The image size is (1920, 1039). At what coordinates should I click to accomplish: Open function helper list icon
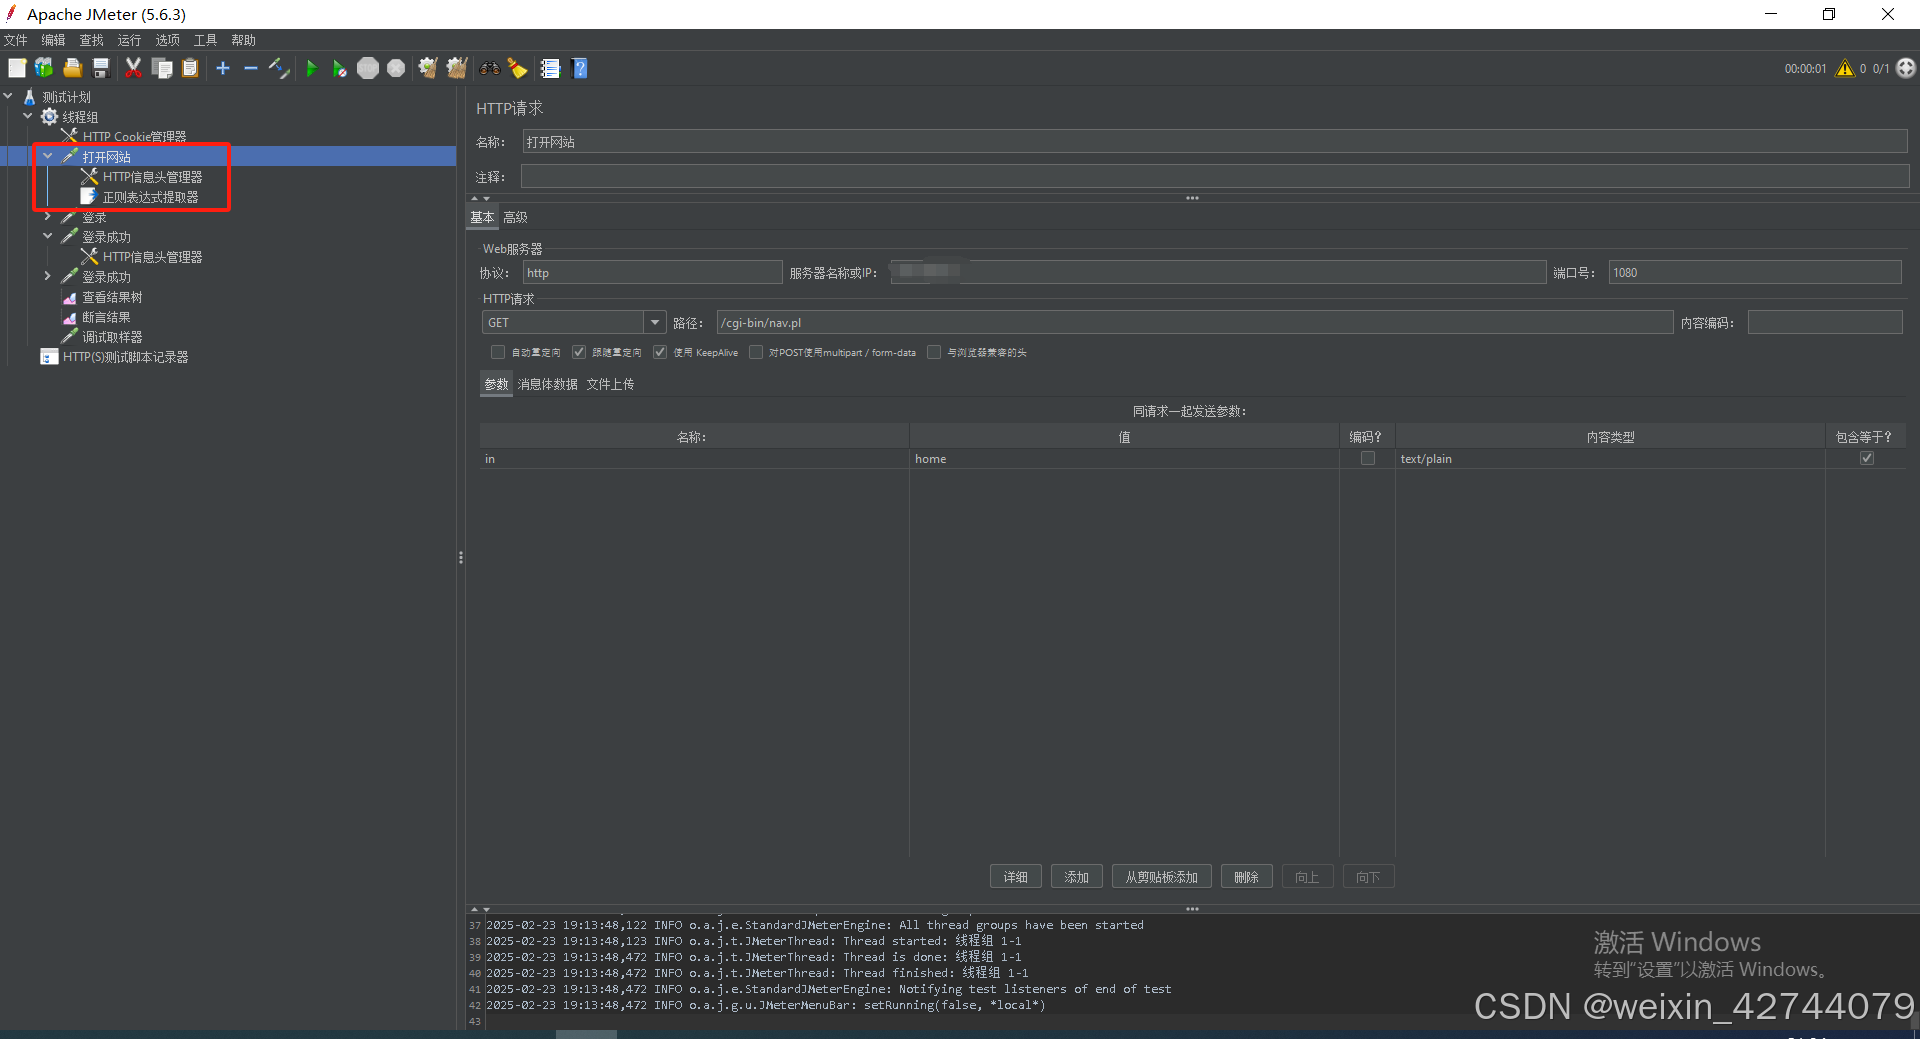(x=550, y=68)
